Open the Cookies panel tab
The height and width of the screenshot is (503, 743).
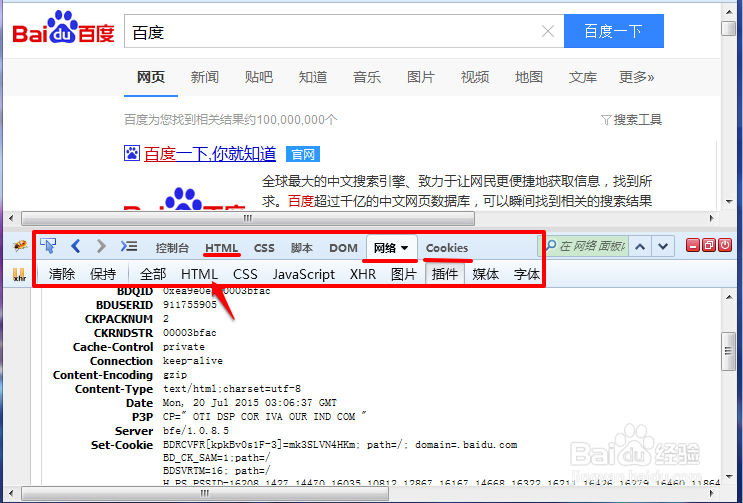[446, 248]
